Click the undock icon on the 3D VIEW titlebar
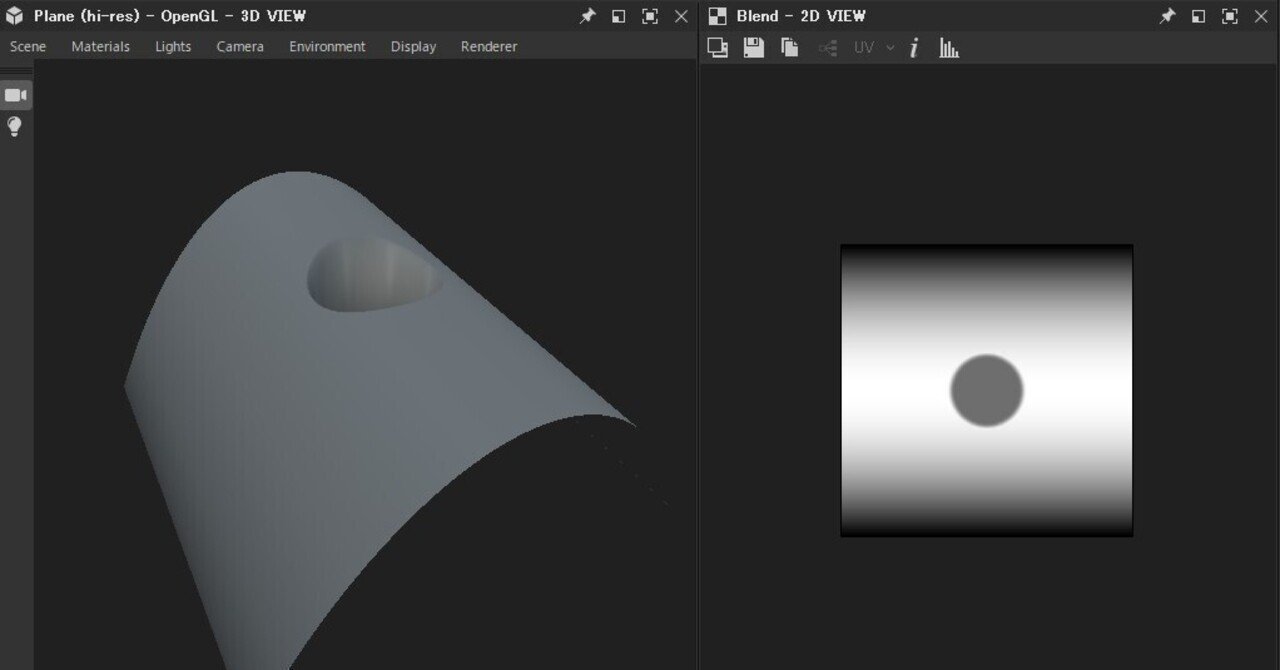The height and width of the screenshot is (670, 1280). 619,15
